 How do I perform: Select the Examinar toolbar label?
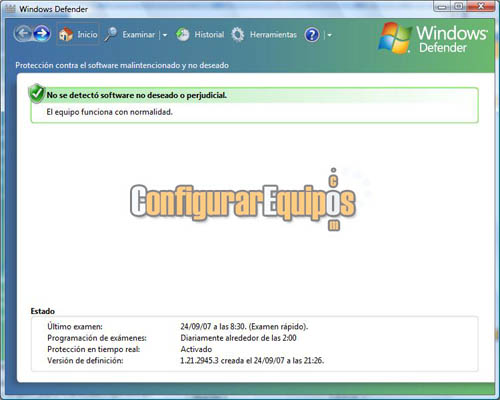coord(139,34)
